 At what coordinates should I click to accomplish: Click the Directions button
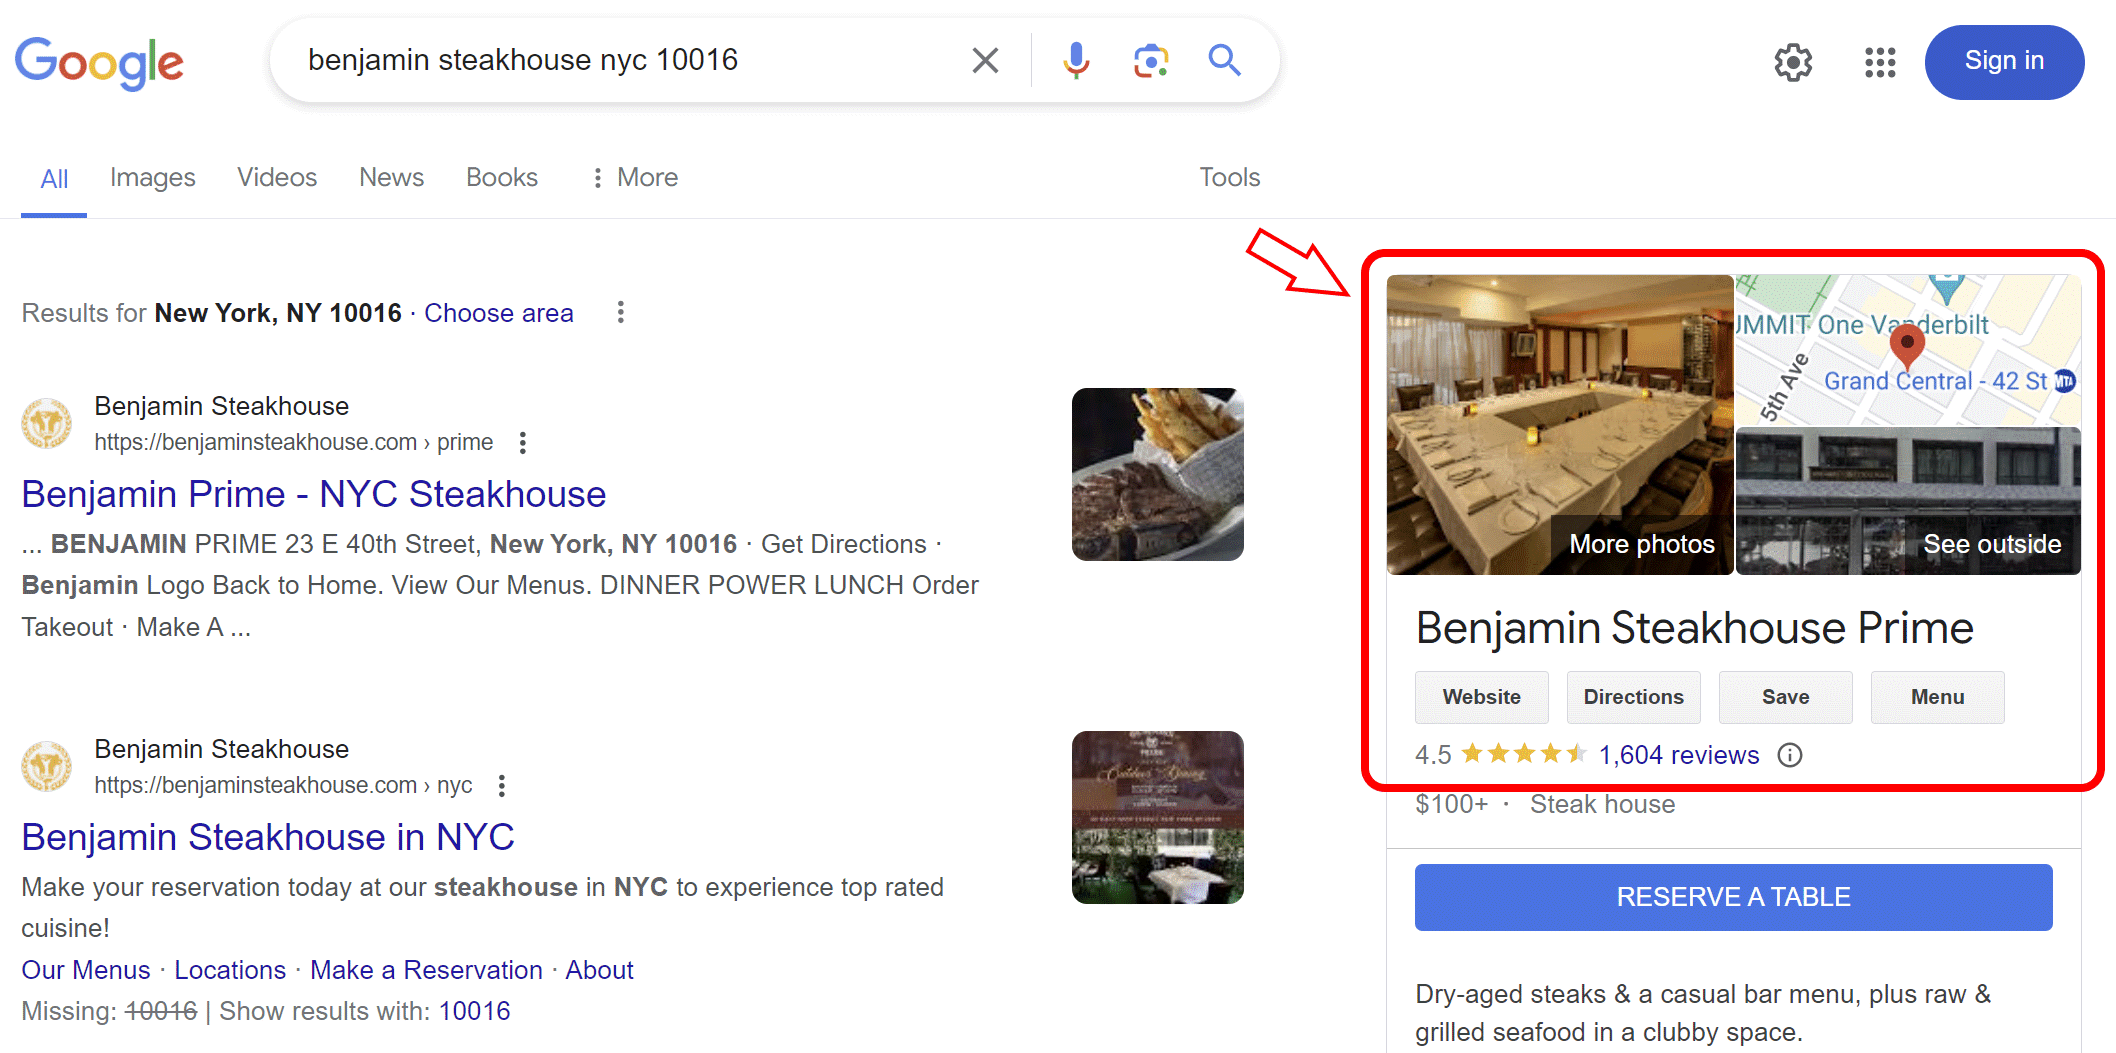click(x=1633, y=697)
